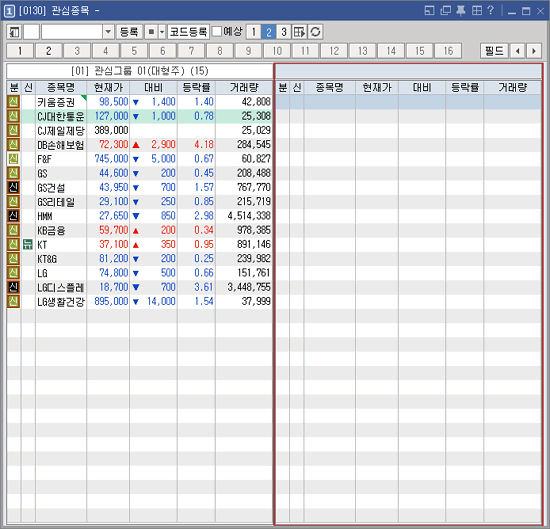Click the 필드 button

[494, 51]
